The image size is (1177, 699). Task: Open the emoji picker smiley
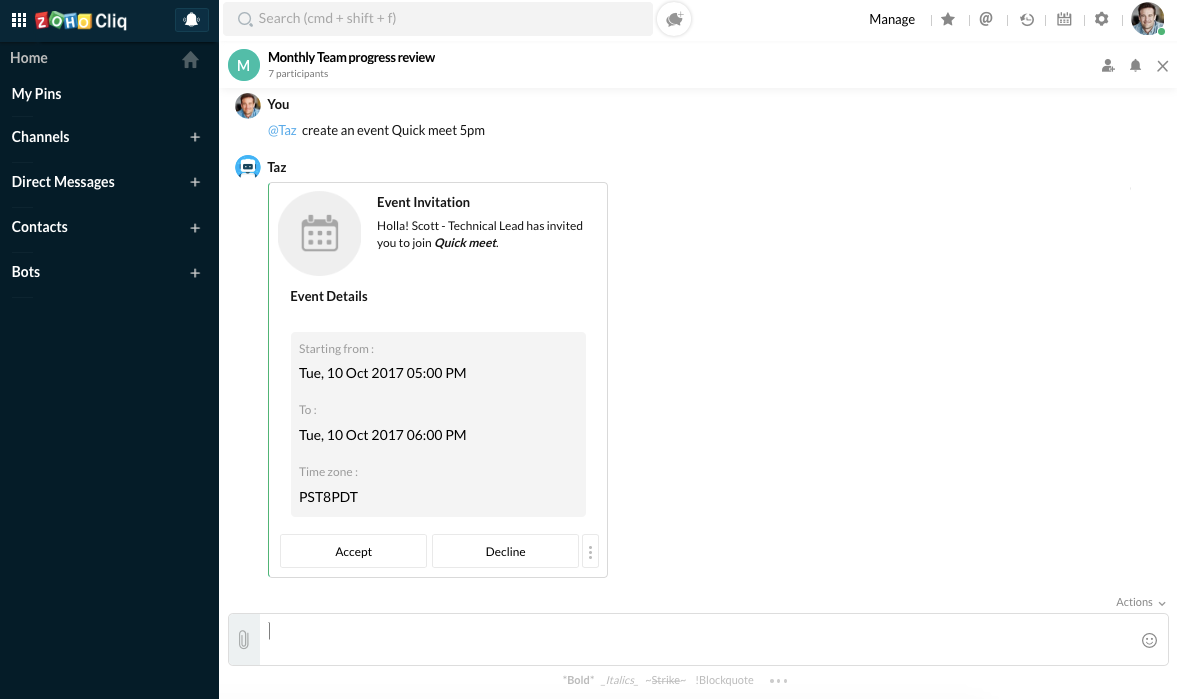tap(1149, 640)
